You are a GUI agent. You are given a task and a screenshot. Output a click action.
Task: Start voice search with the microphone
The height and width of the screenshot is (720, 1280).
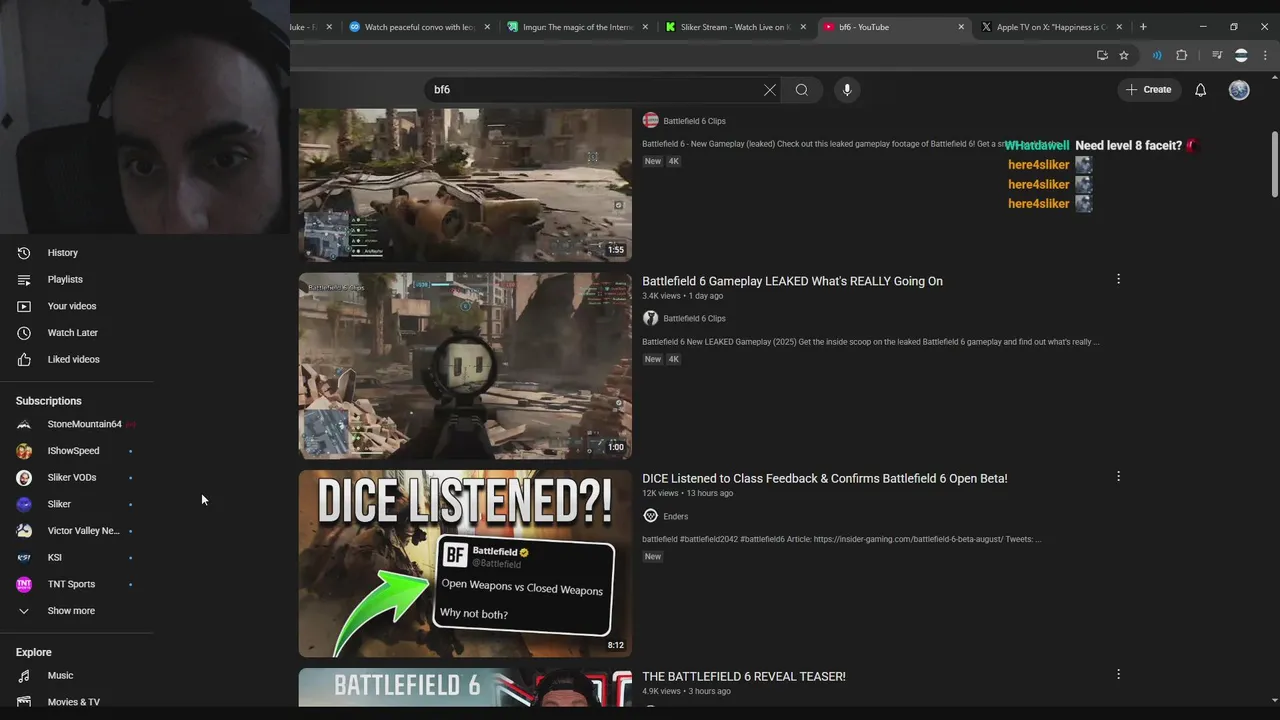point(847,90)
